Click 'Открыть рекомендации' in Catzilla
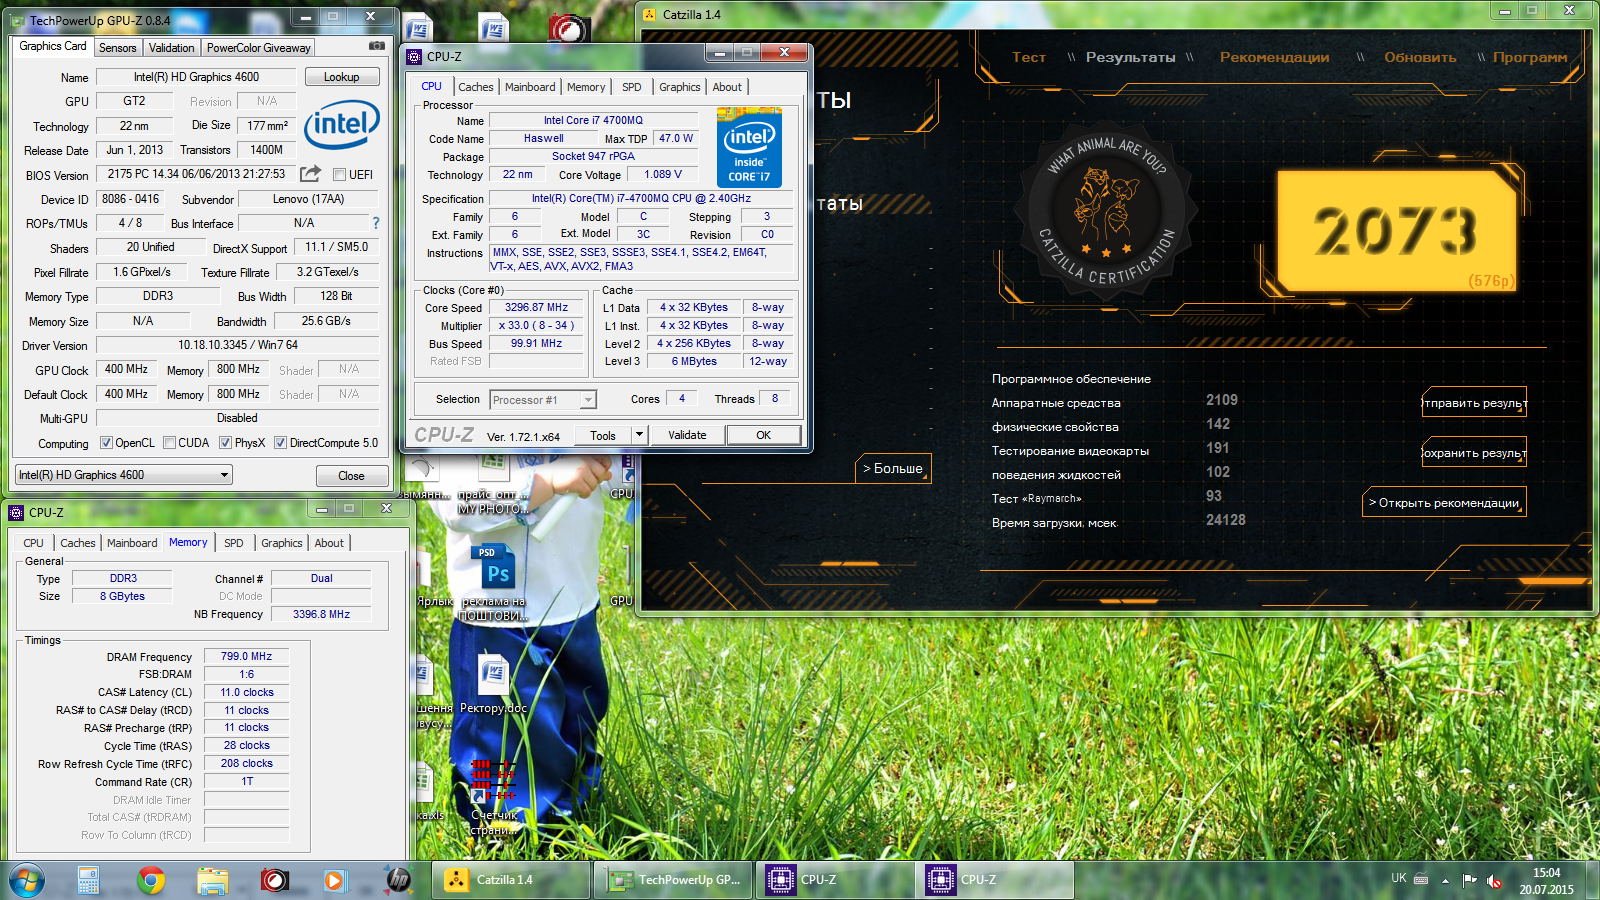1600x900 pixels. (1445, 502)
